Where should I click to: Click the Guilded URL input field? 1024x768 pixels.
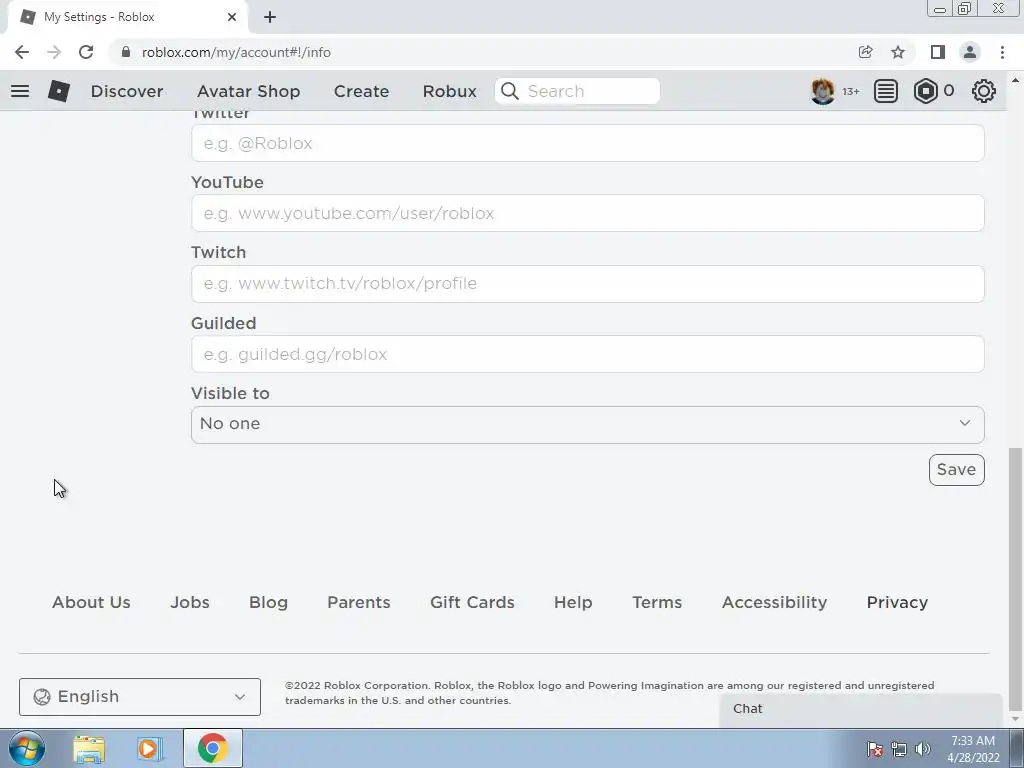588,354
